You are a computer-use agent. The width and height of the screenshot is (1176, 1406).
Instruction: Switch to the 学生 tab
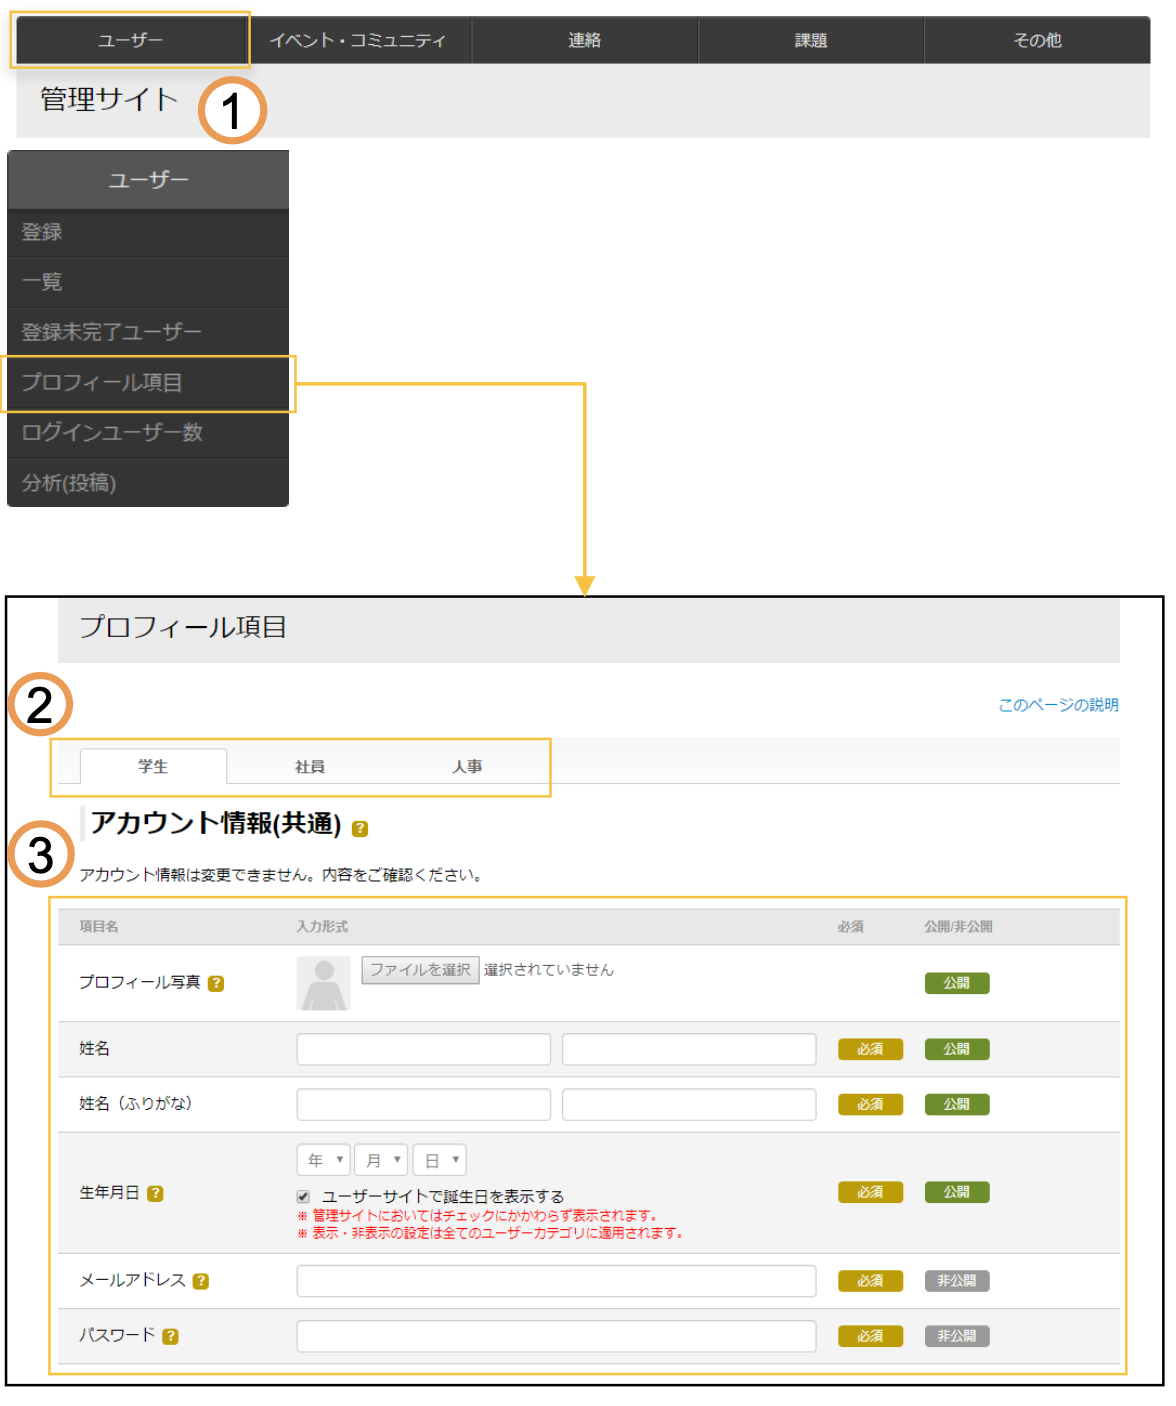click(x=153, y=766)
